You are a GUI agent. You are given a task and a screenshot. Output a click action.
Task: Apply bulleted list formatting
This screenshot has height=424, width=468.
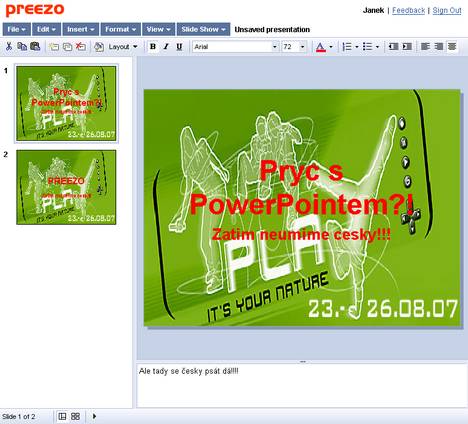coord(367,47)
